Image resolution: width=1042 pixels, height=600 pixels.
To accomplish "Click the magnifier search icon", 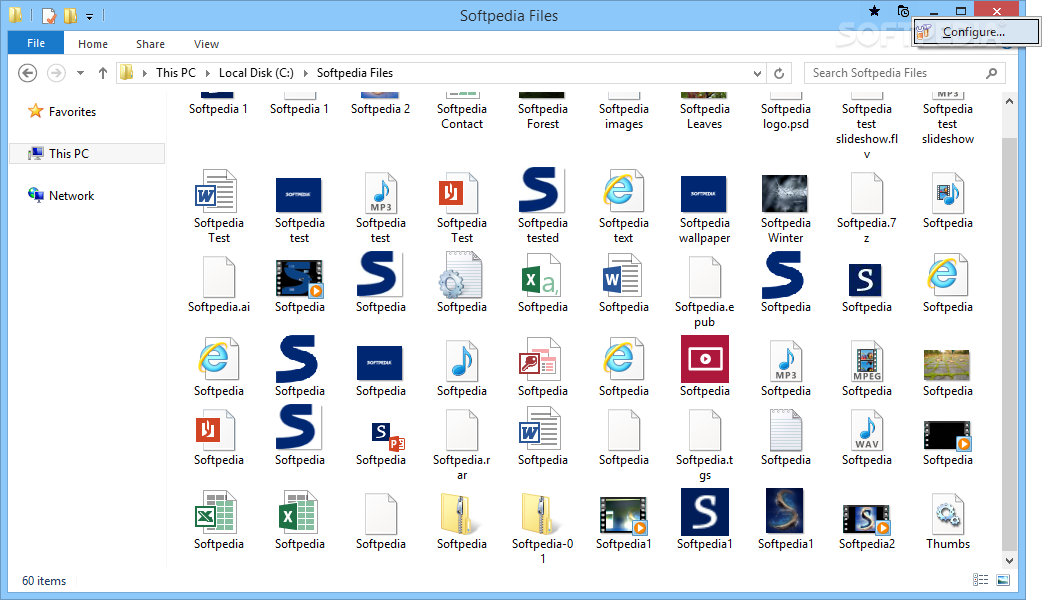I will [991, 73].
